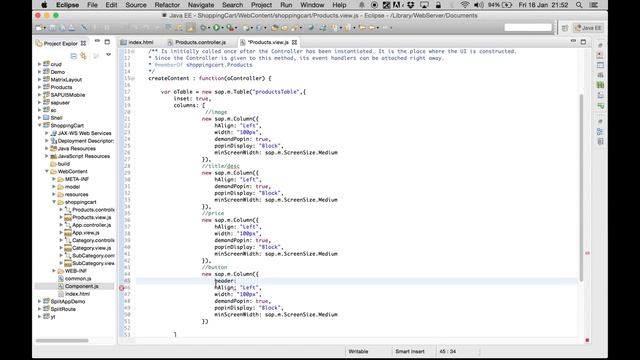Screen dimensions: 640x360
Task: Open the volume control in menu bar
Action: tap(479, 5)
